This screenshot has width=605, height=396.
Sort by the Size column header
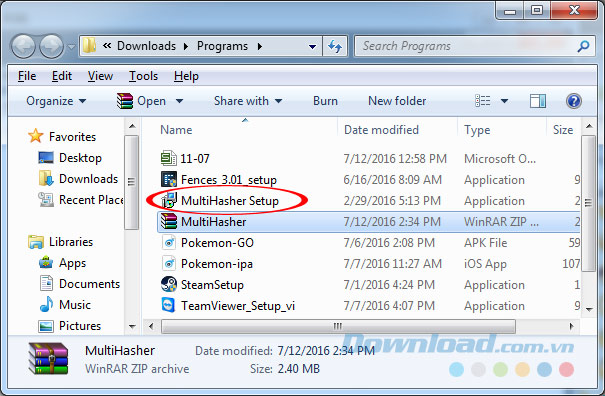(563, 130)
